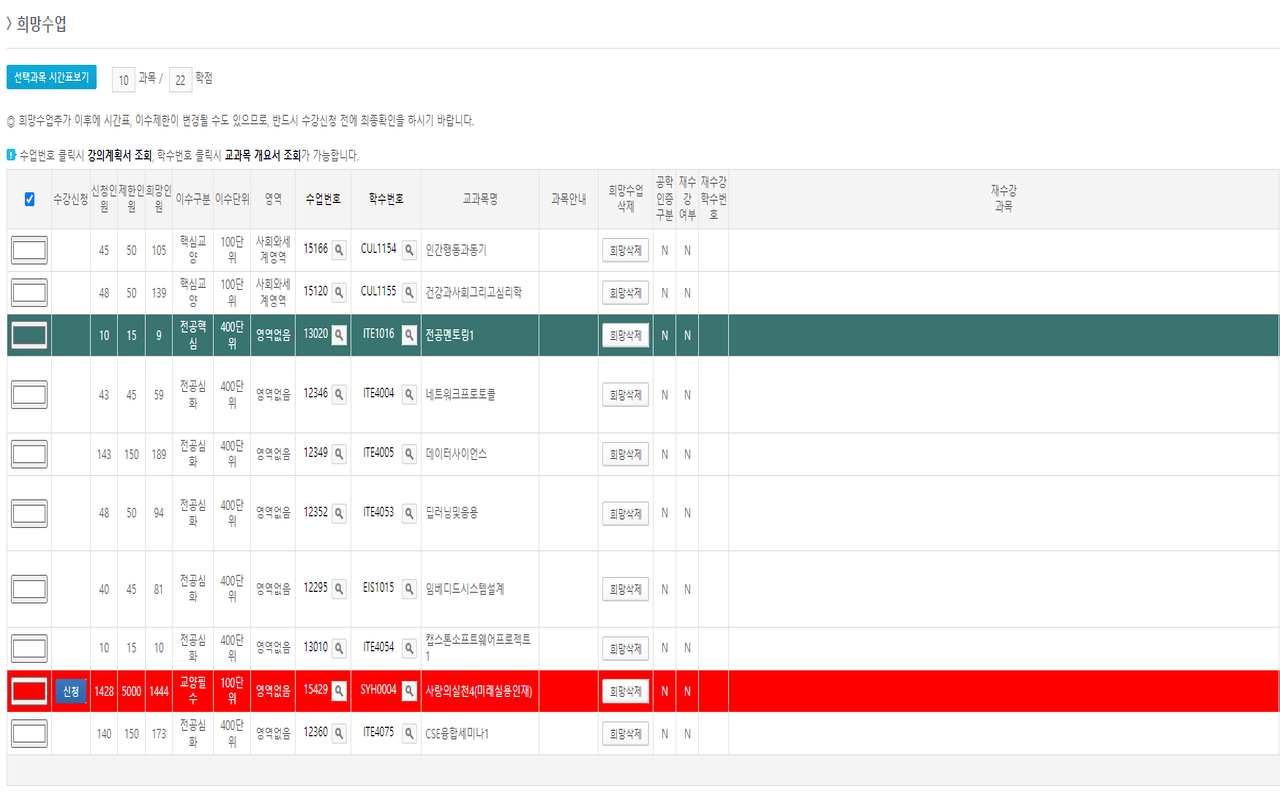
Task: Select the checkbox in 전공멘토링1 row
Action: point(29,335)
